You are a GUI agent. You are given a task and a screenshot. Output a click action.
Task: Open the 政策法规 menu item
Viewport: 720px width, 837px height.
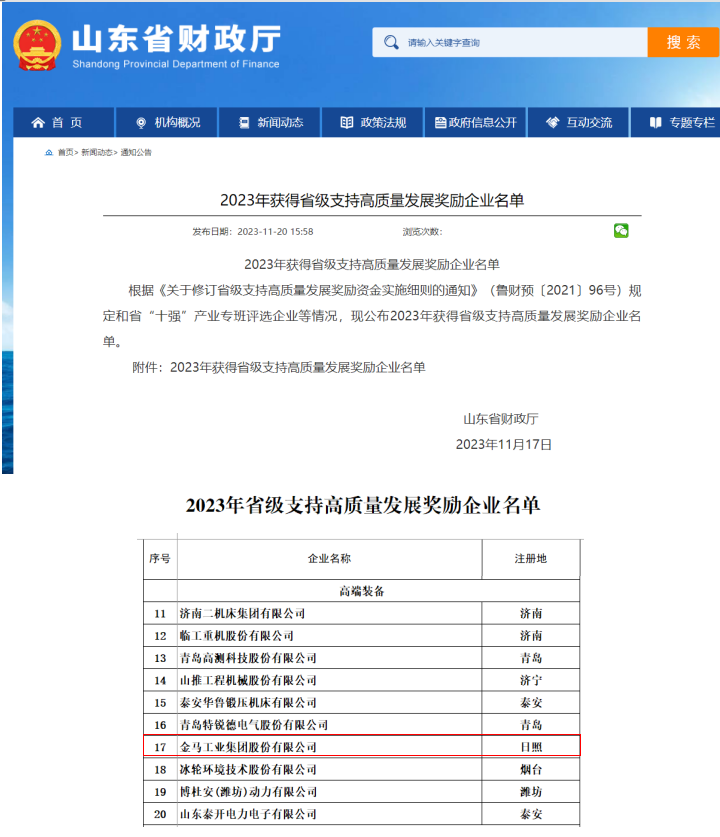click(373, 122)
